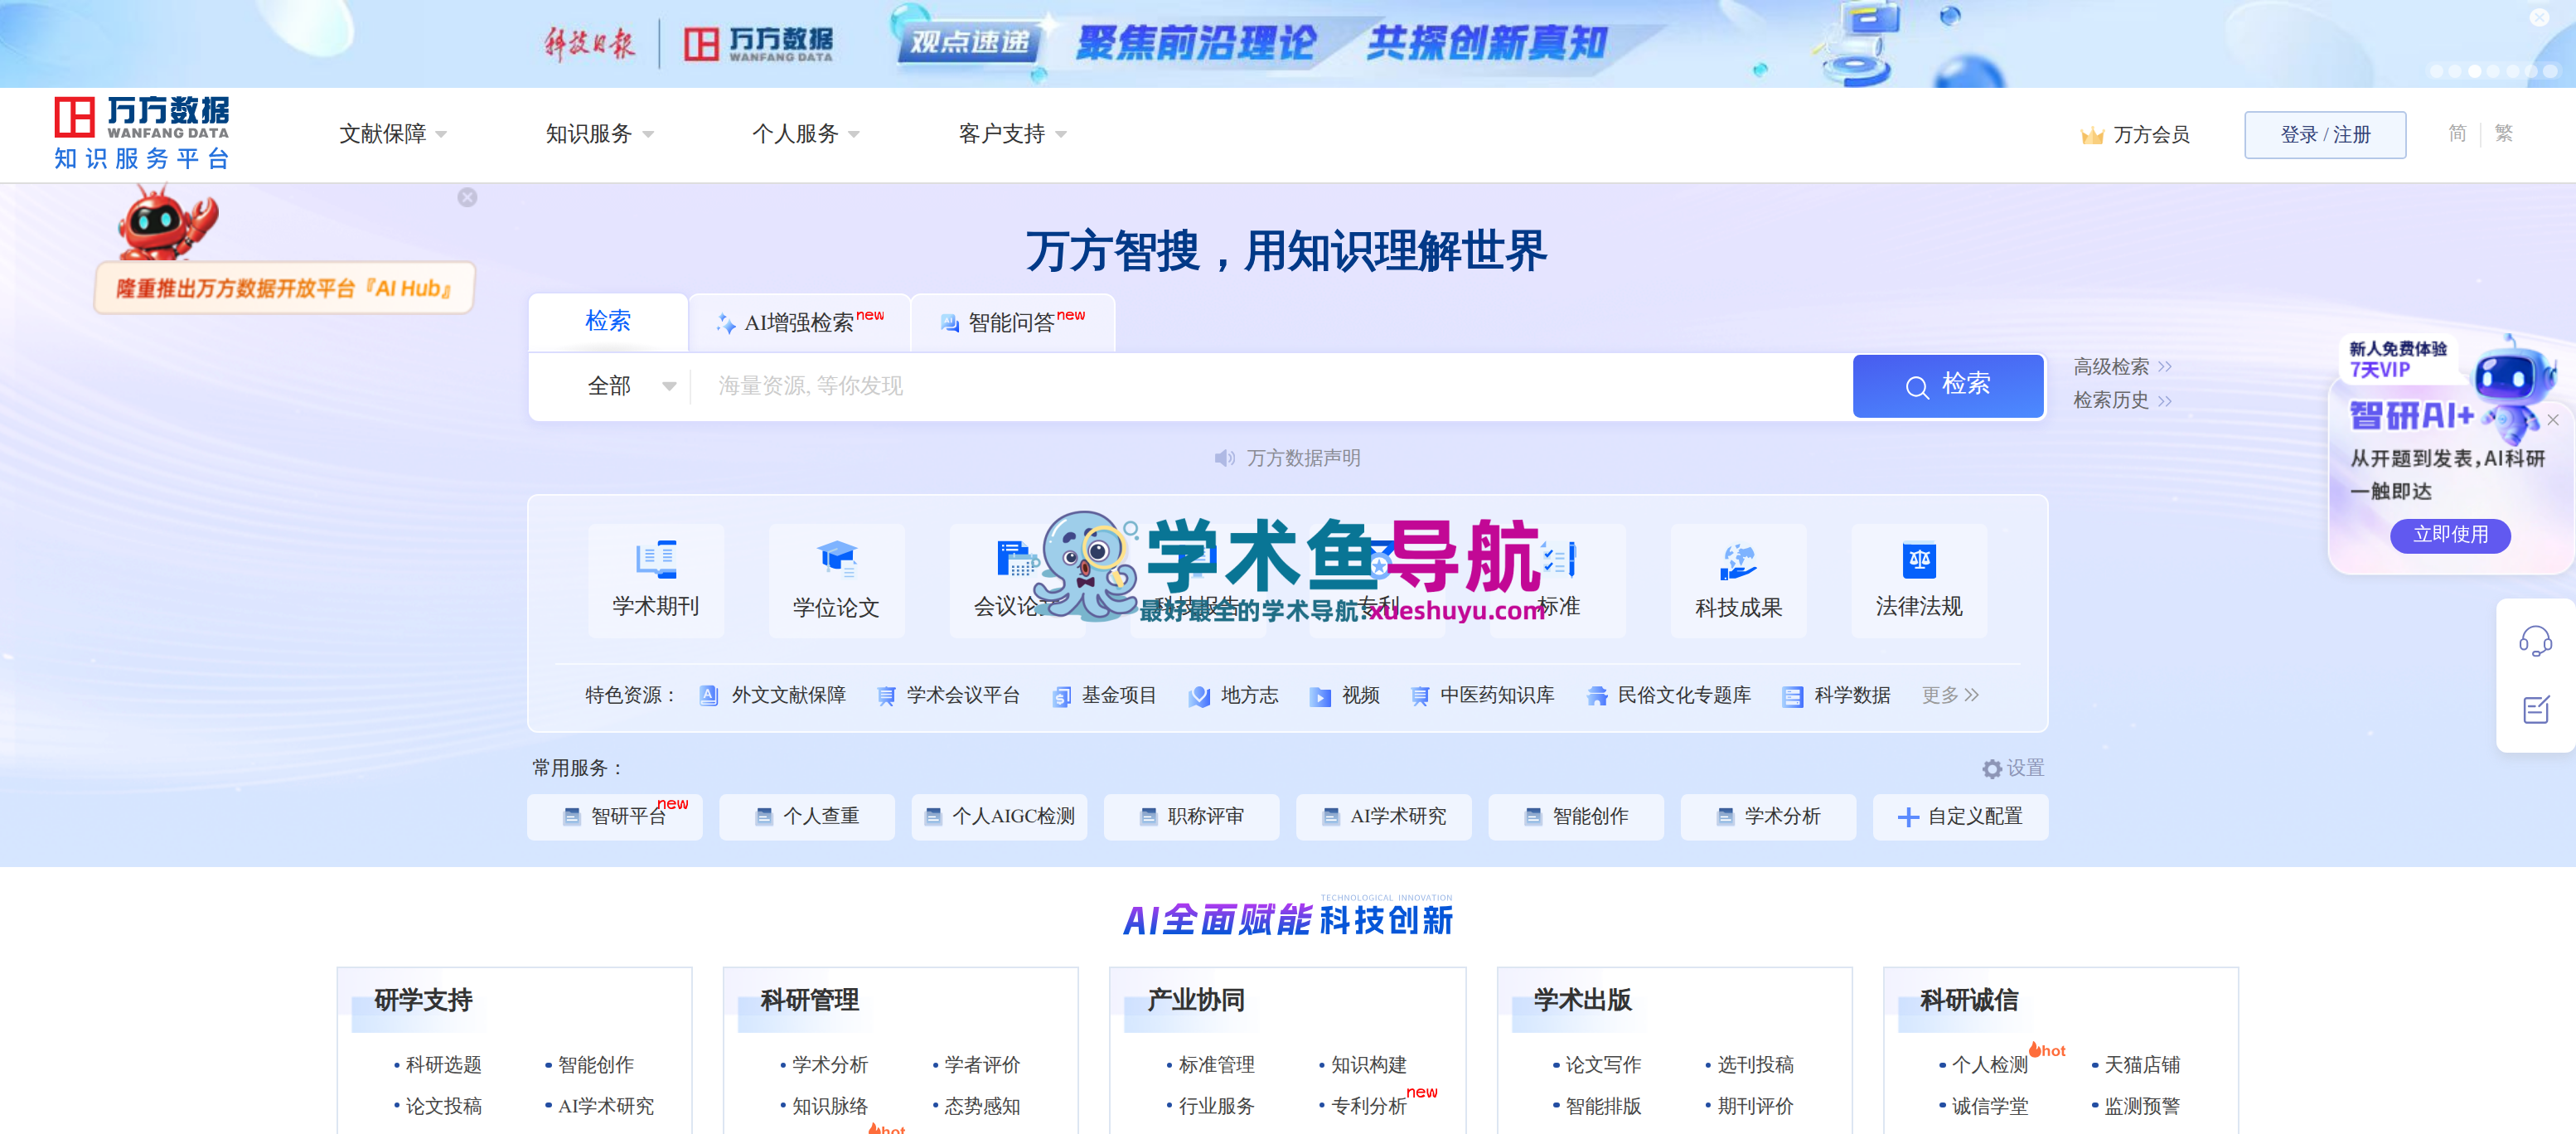Viewport: 2576px width, 1134px height.
Task: Click the 论文写作 link
Action: click(1603, 1065)
